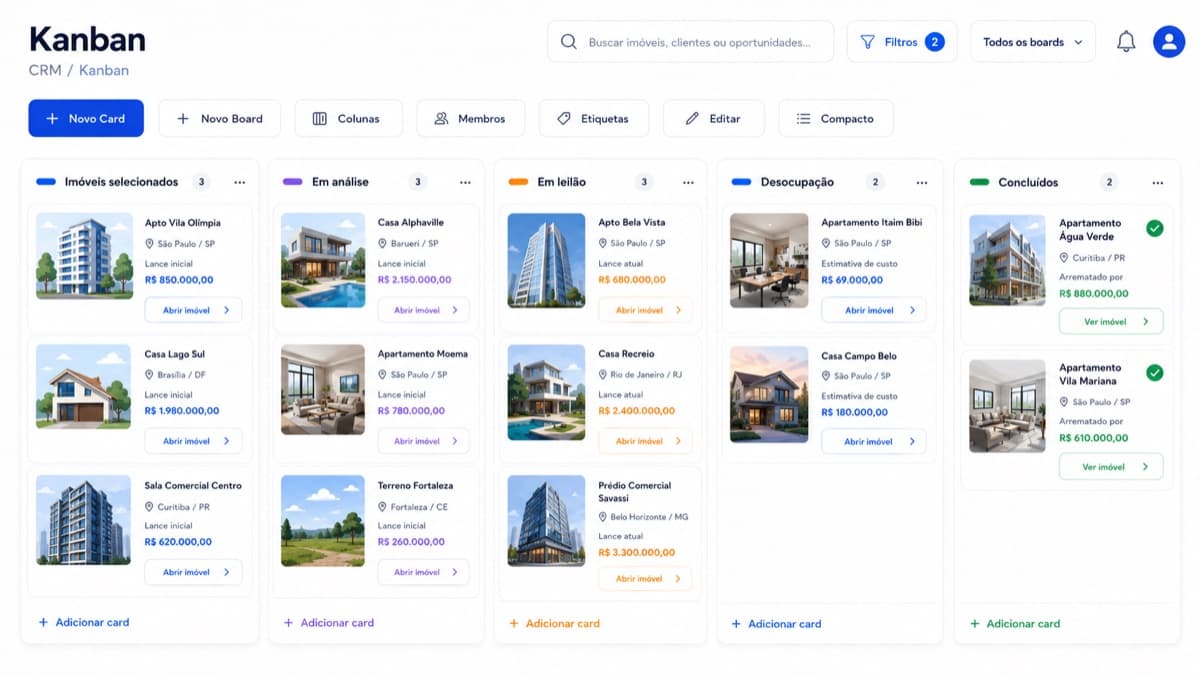Open the Todos os boards dropdown
This screenshot has height=675, width=1200.
(1033, 42)
